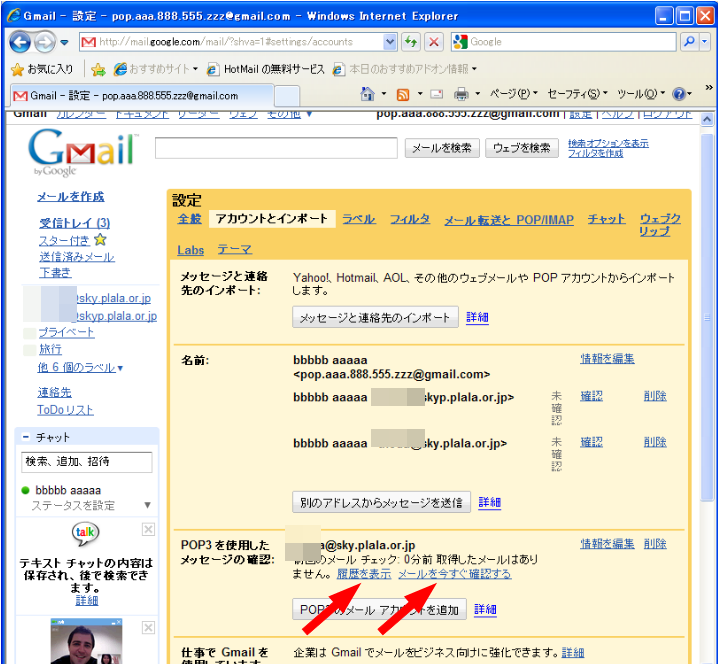Switch to 全般 settings tab
This screenshot has height=664, width=718.
pos(189,218)
